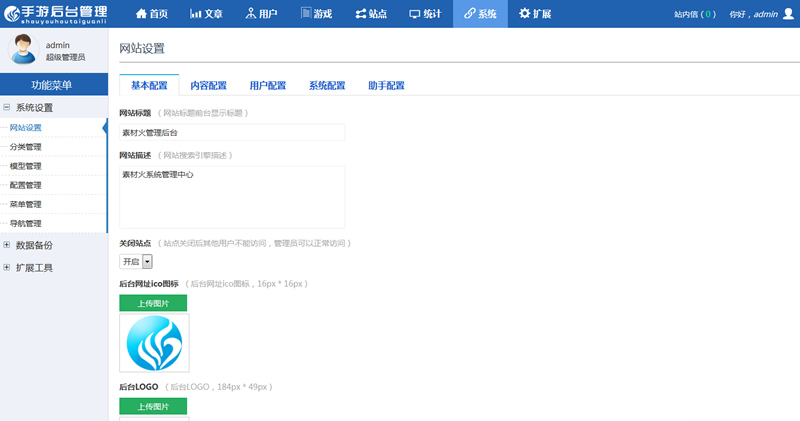Click 上传图片 under 后台网址ico图标
The image size is (800, 421).
pos(153,303)
